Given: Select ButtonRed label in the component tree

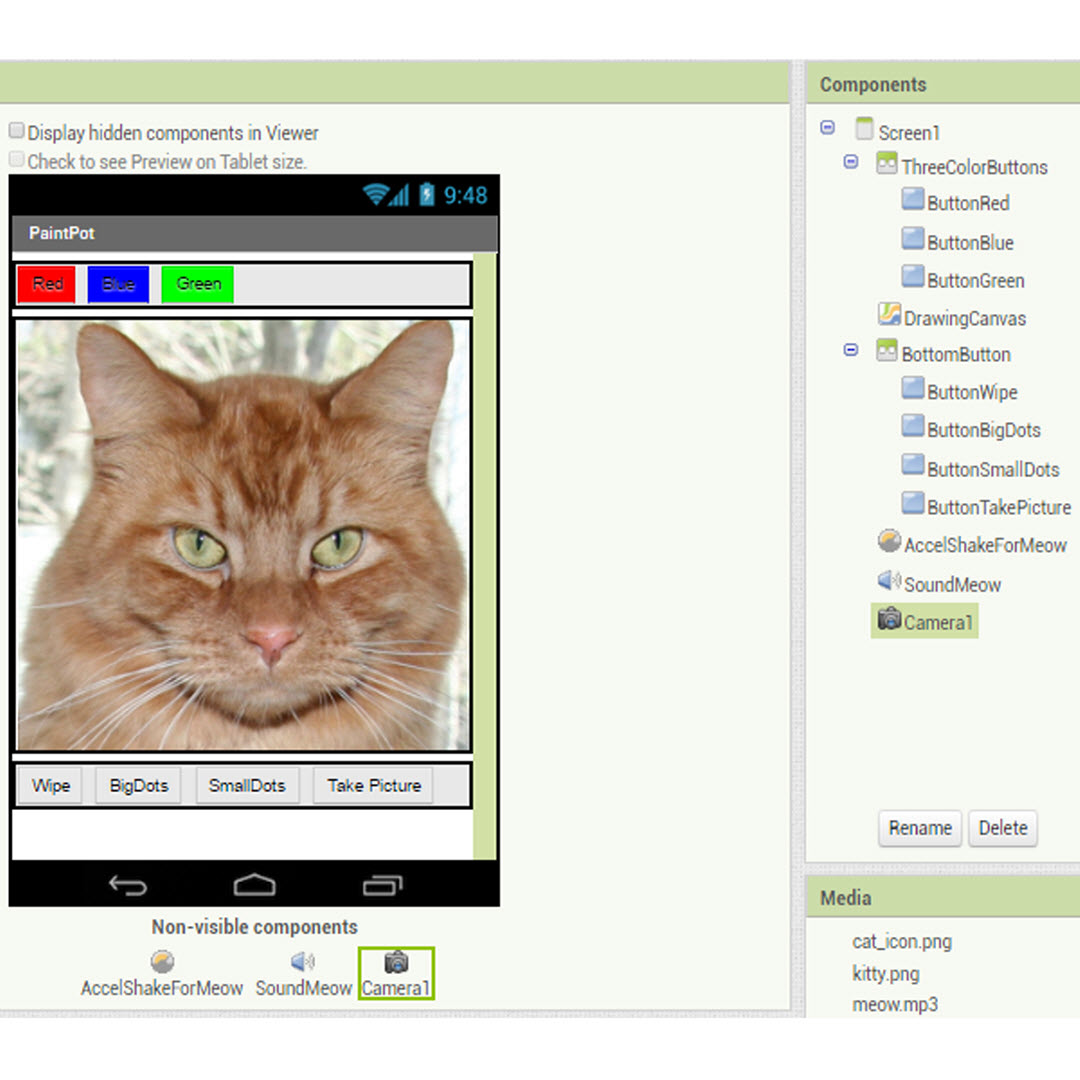Looking at the screenshot, I should [968, 202].
